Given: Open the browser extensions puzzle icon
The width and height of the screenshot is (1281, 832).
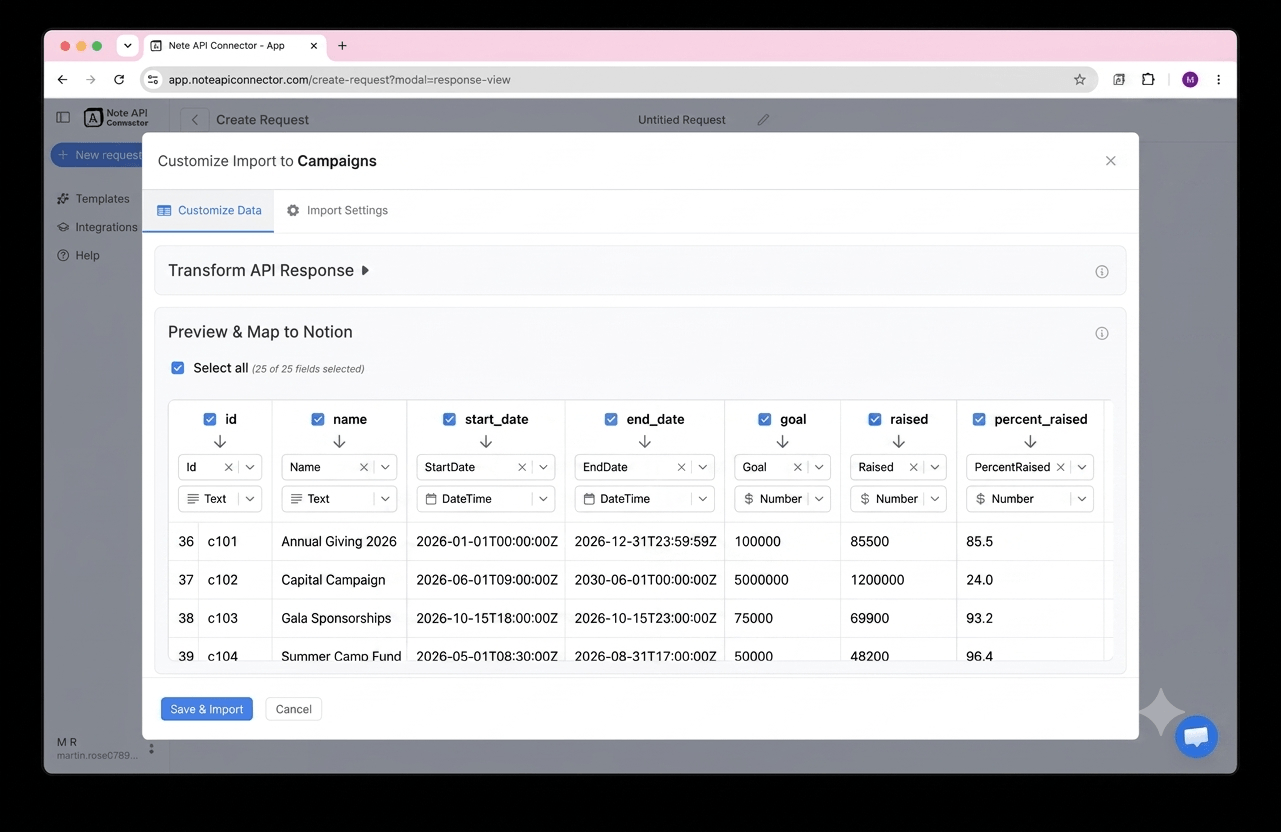Looking at the screenshot, I should pyautogui.click(x=1148, y=80).
